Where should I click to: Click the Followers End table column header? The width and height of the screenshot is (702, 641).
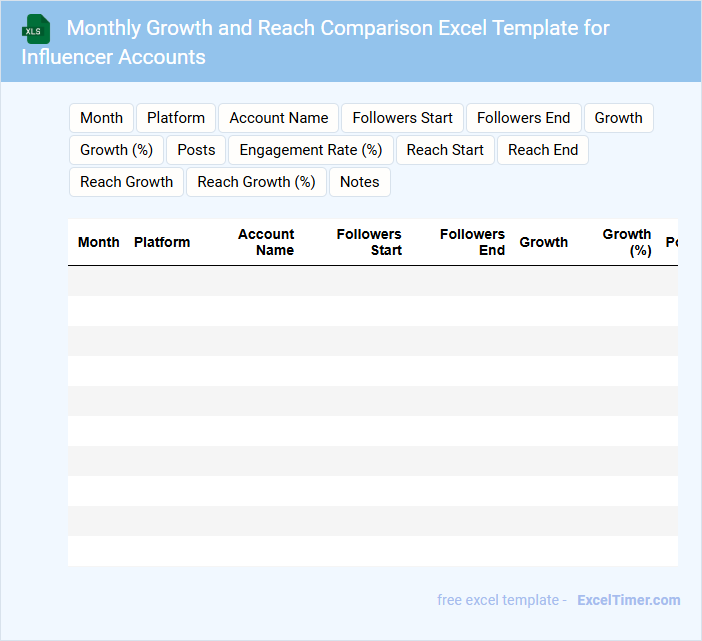pyautogui.click(x=472, y=242)
